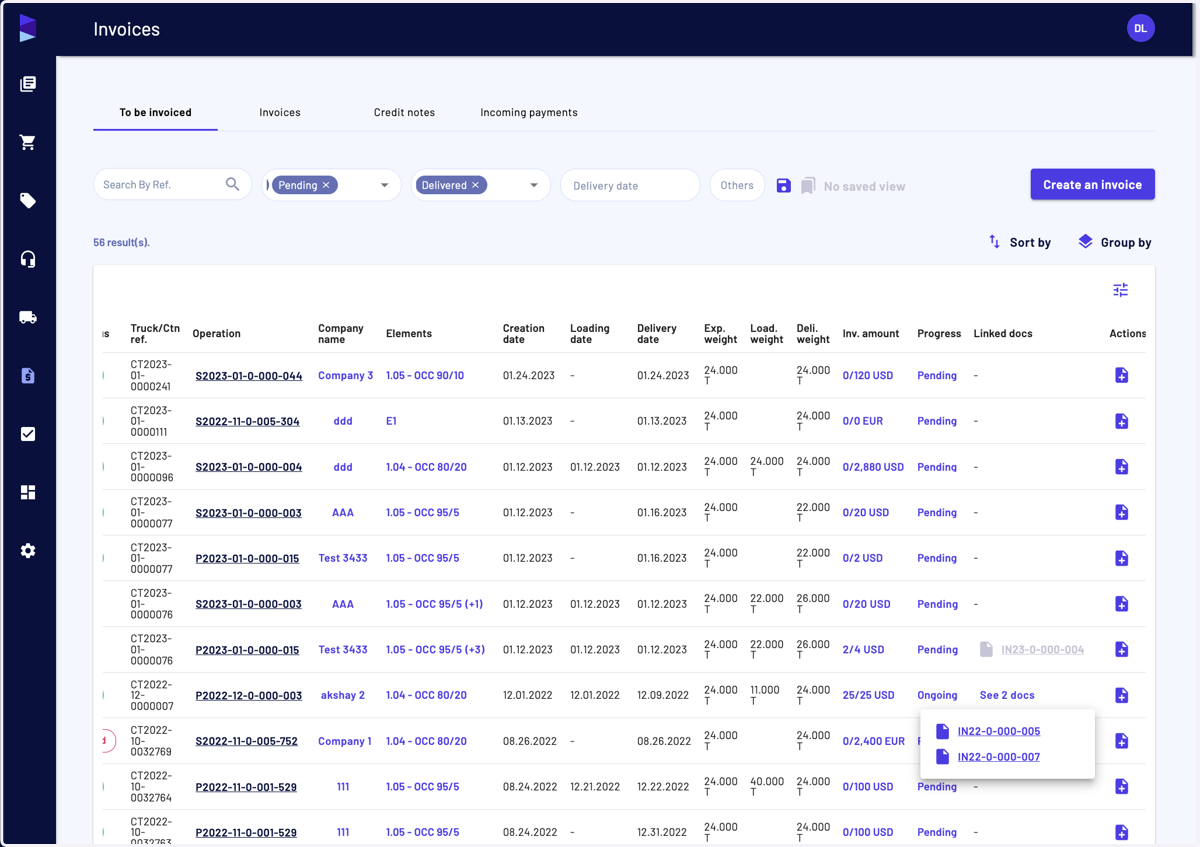Open the invoice dollar sidebar icon

coord(28,376)
